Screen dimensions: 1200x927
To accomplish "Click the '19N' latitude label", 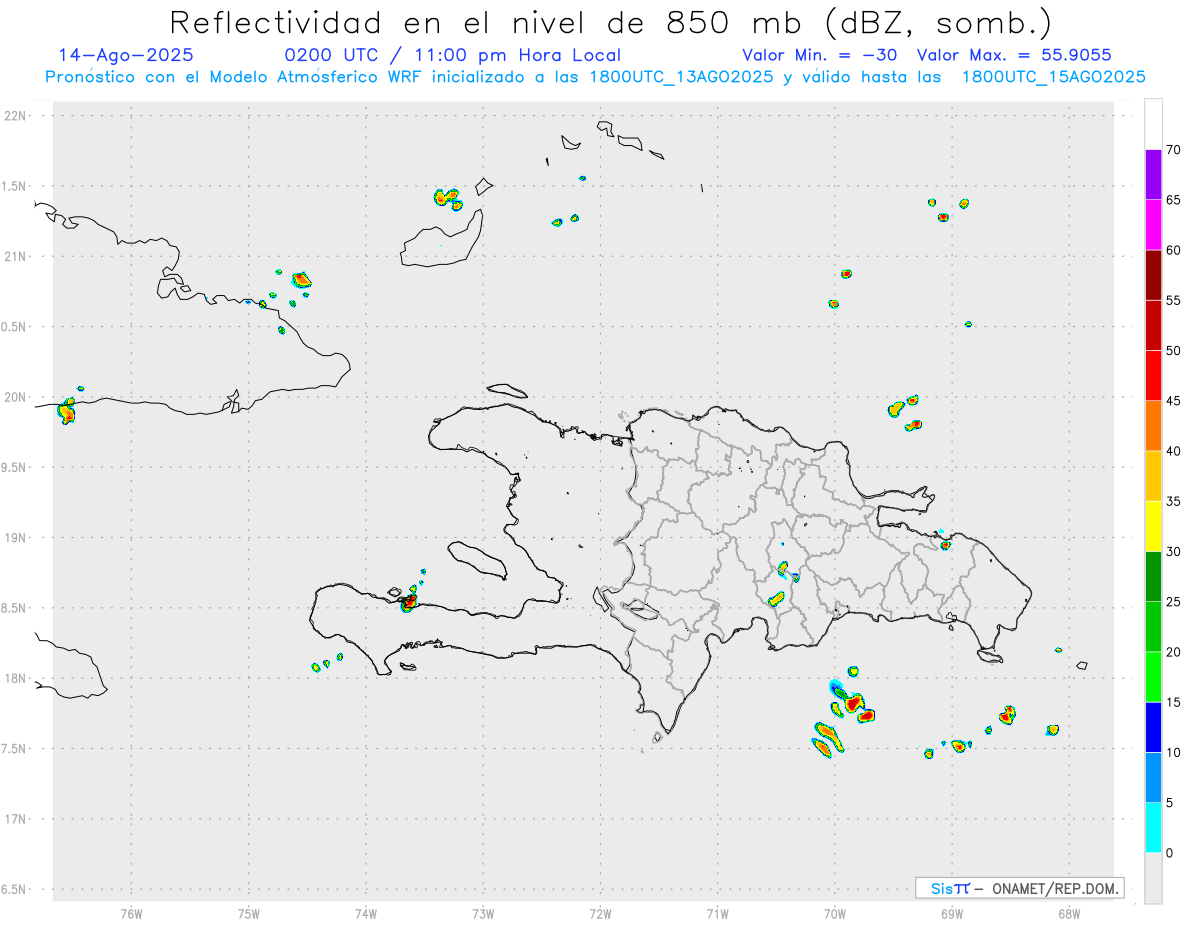I will 17,538.
